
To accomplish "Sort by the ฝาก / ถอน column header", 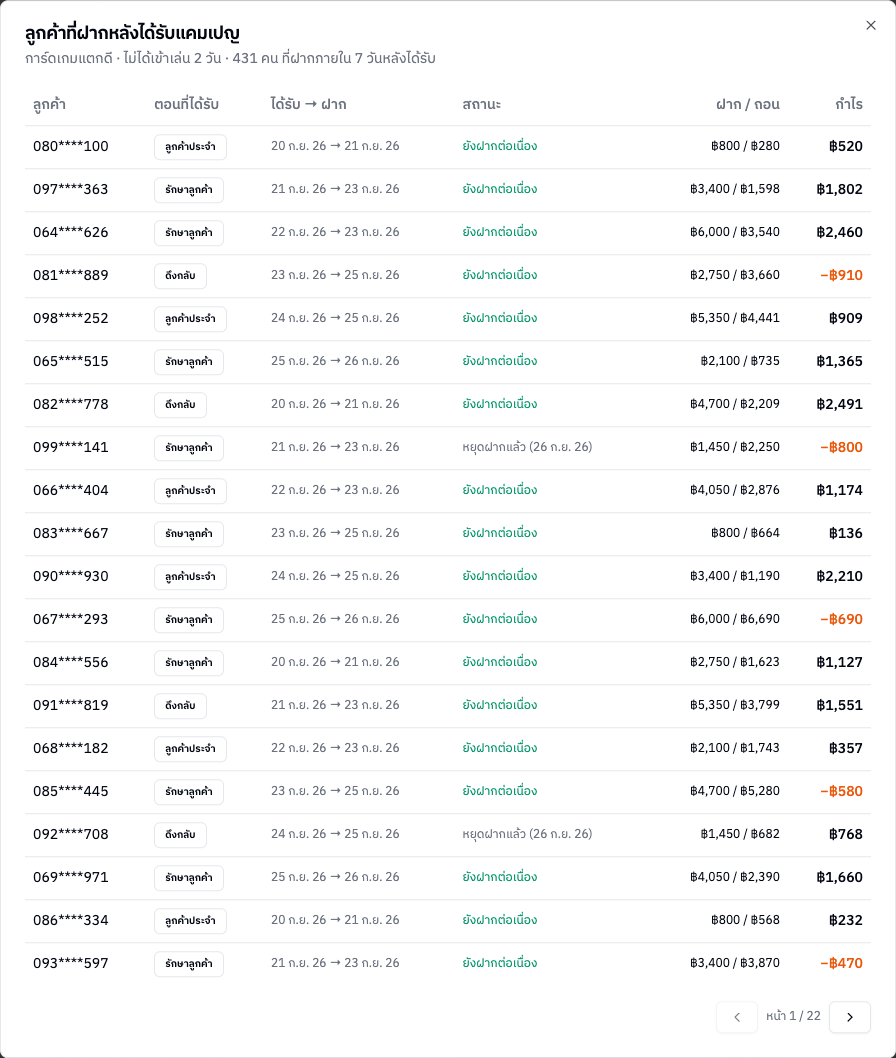I will tap(748, 104).
